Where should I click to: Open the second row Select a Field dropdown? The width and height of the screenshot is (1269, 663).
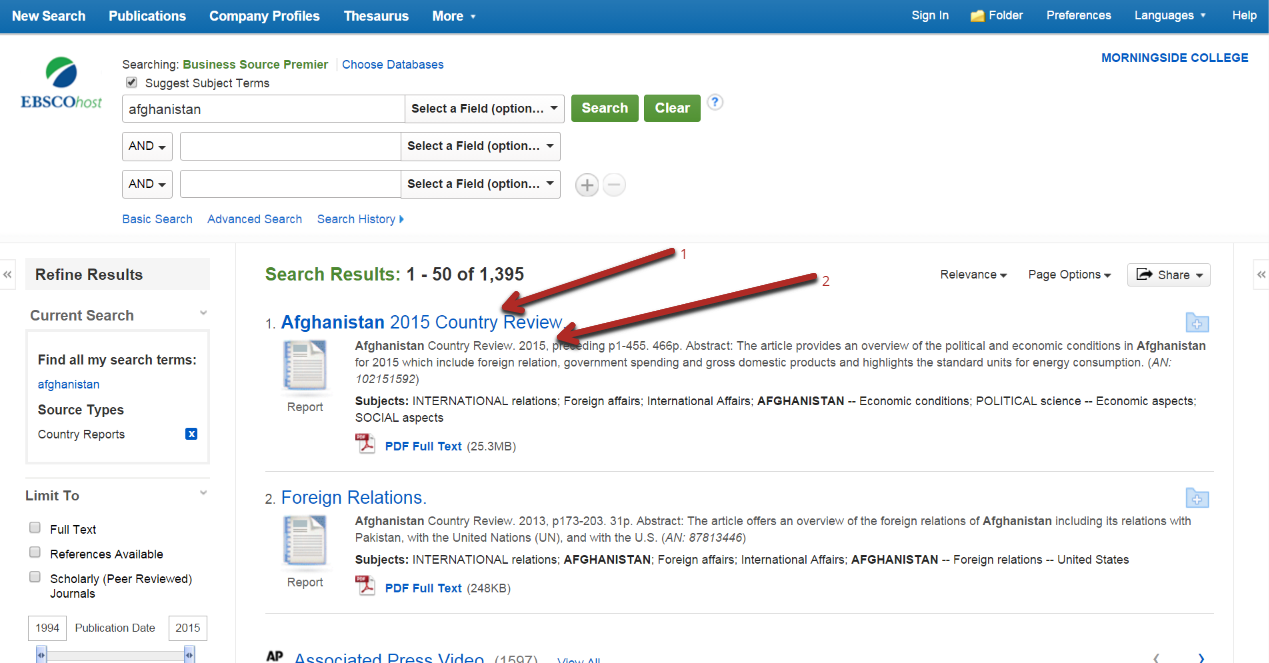(x=480, y=147)
